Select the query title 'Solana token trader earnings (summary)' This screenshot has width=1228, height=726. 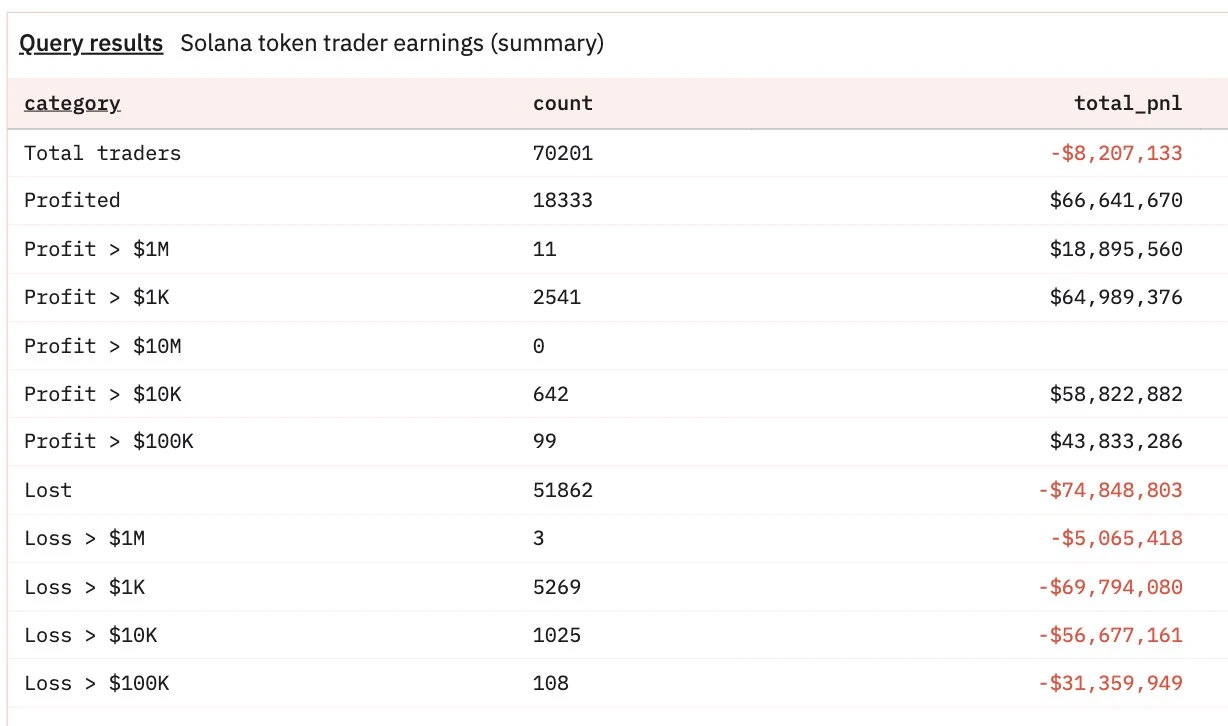coord(392,44)
